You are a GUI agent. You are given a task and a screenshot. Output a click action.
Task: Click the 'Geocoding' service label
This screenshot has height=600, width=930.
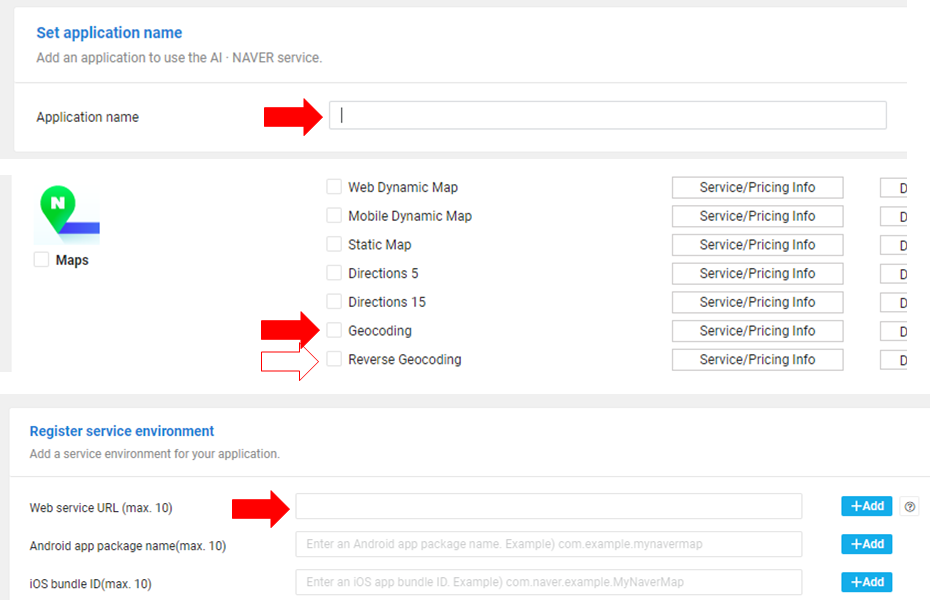(x=380, y=331)
